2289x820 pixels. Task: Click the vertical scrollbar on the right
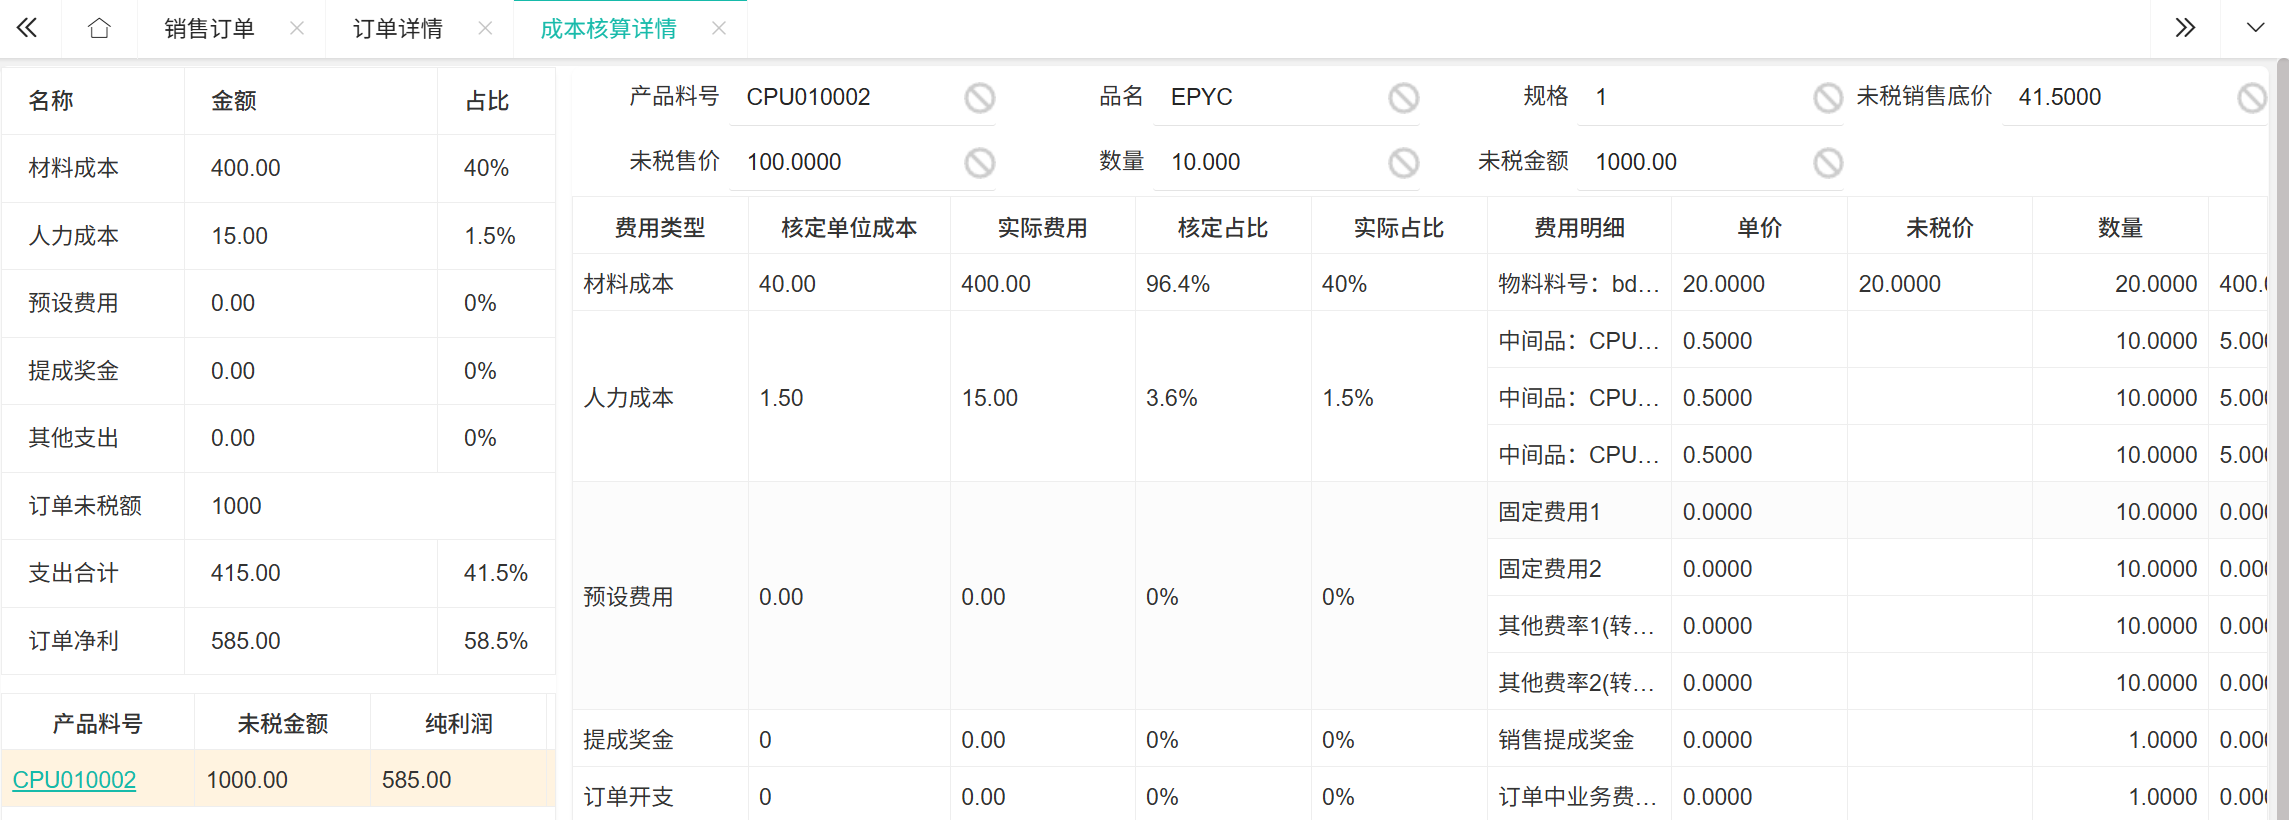tap(2282, 400)
